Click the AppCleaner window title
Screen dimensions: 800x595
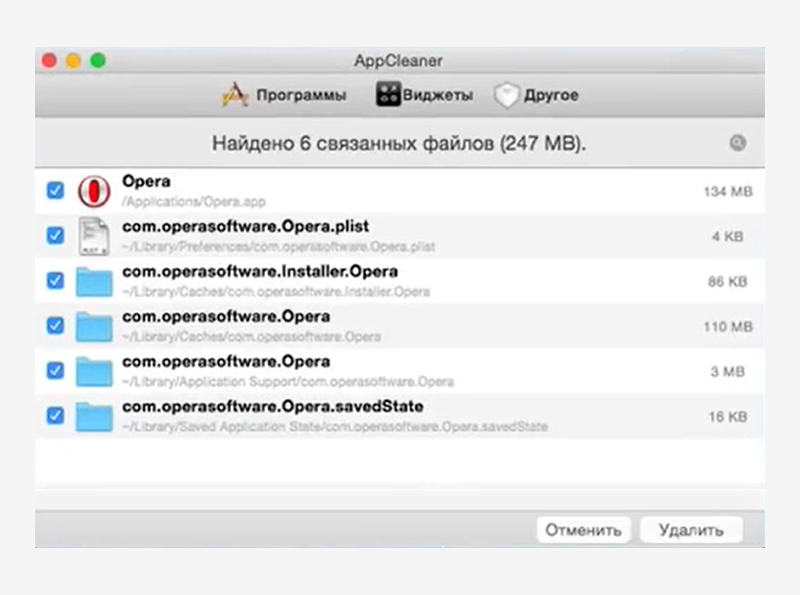click(x=398, y=61)
